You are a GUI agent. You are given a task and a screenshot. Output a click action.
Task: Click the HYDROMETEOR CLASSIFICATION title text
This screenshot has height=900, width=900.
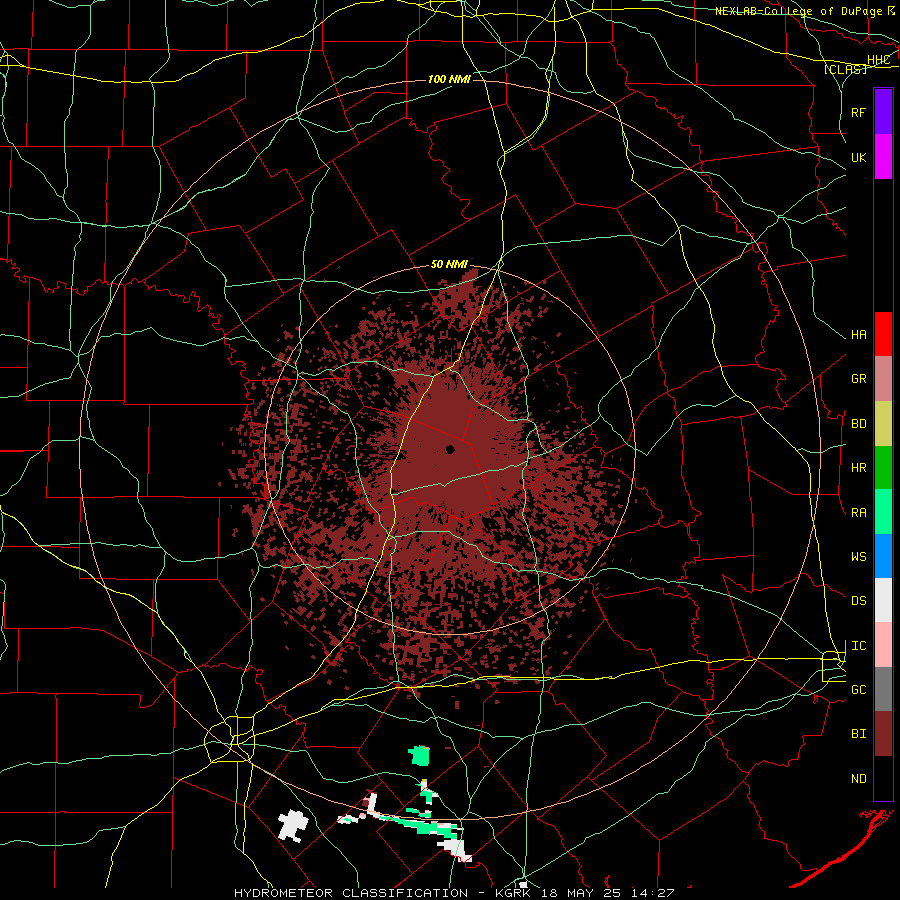[350, 893]
